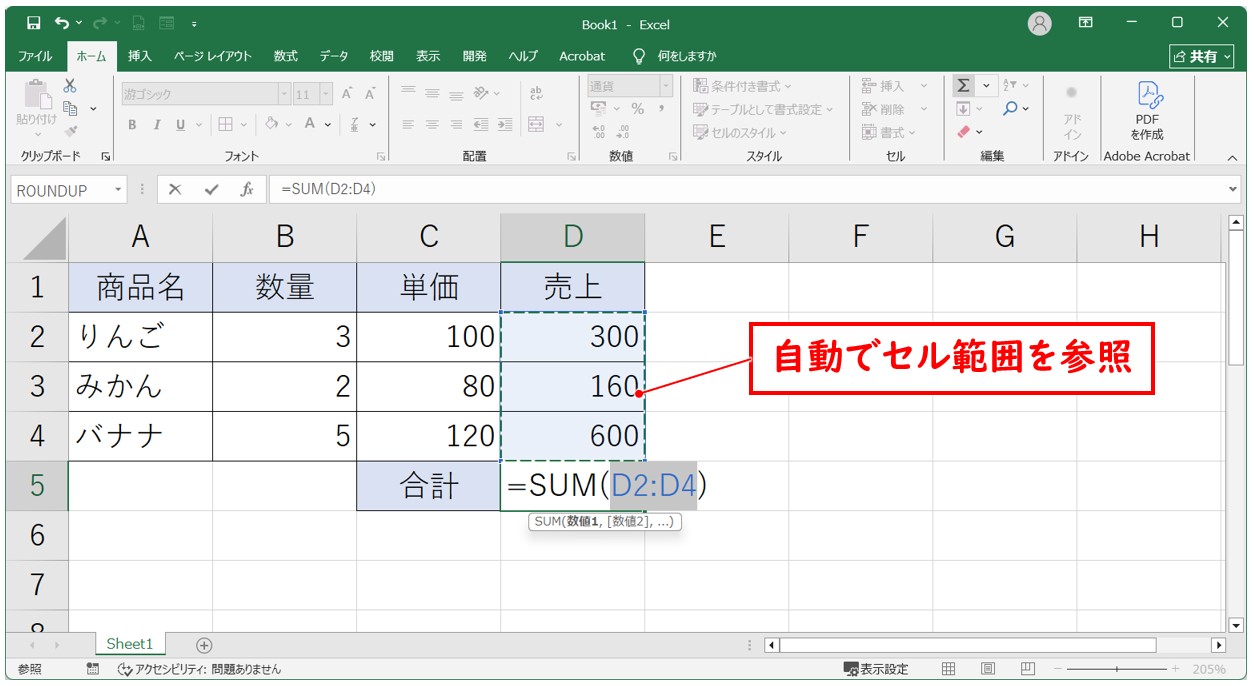Toggle Underline formatting button
This screenshot has width=1254, height=686.
click(181, 124)
